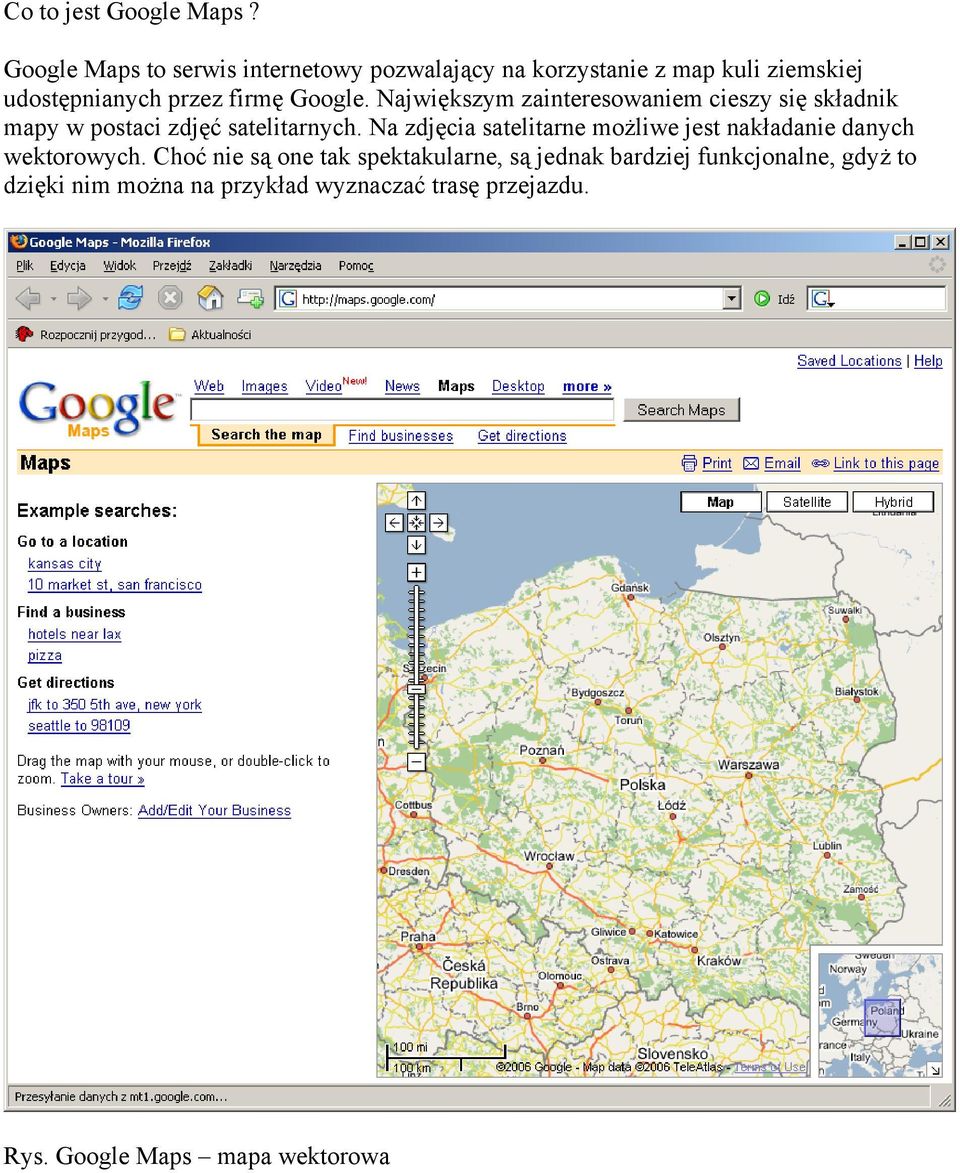Open the Plik menu
Image resolution: width=960 pixels, height=1173 pixels.
(x=25, y=266)
